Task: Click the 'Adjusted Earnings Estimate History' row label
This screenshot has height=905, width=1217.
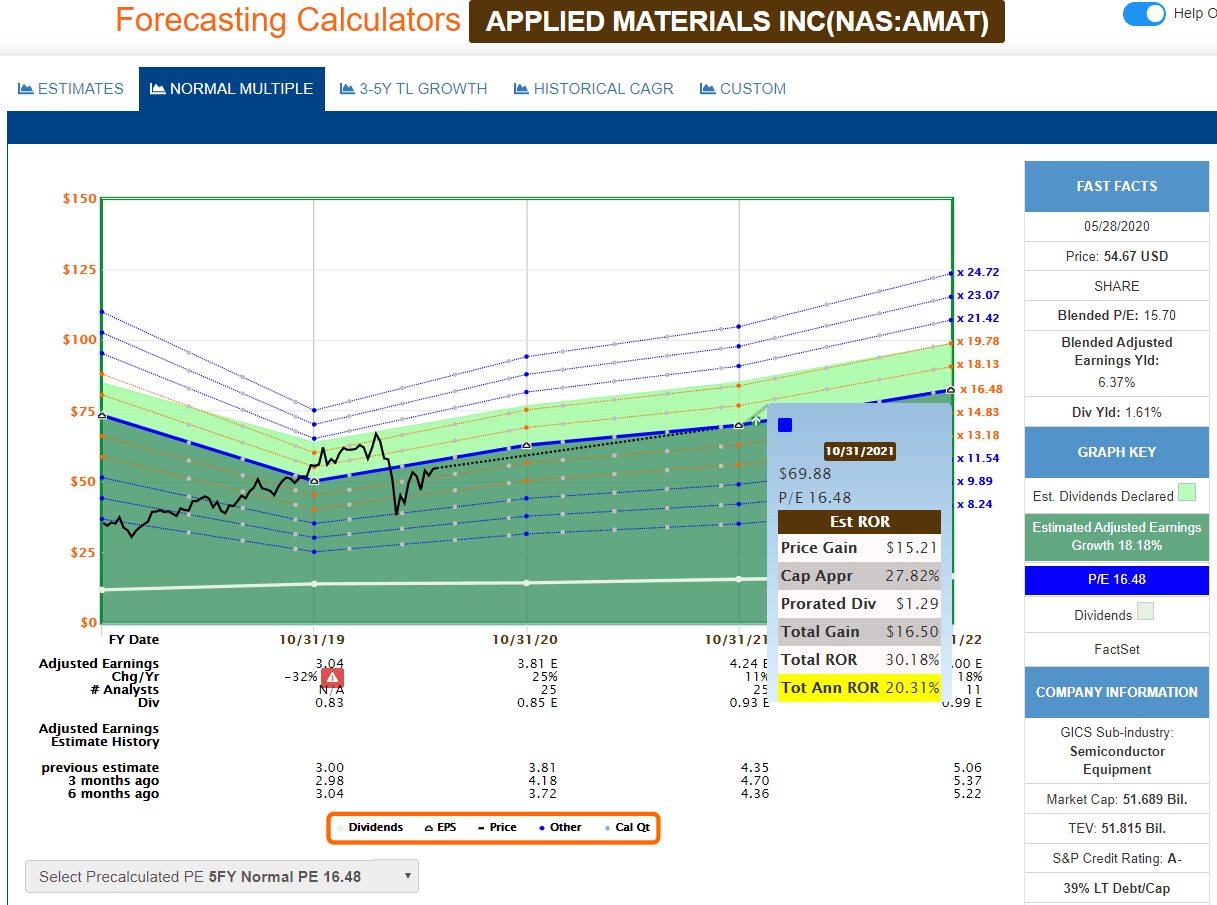Action: pos(99,736)
